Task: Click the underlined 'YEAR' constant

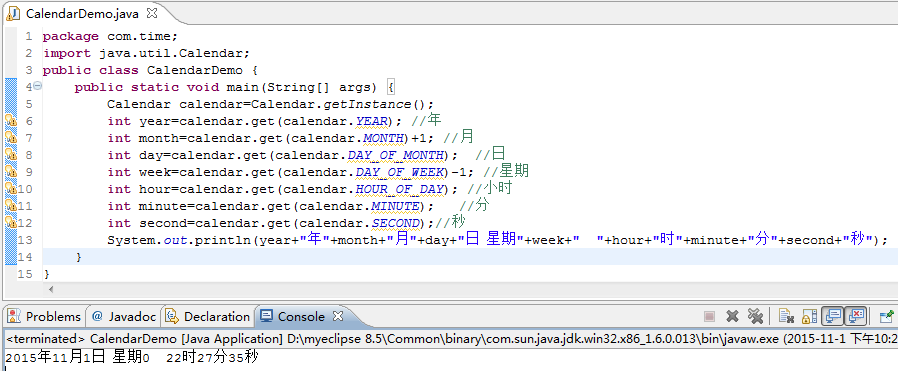Action: (x=372, y=121)
